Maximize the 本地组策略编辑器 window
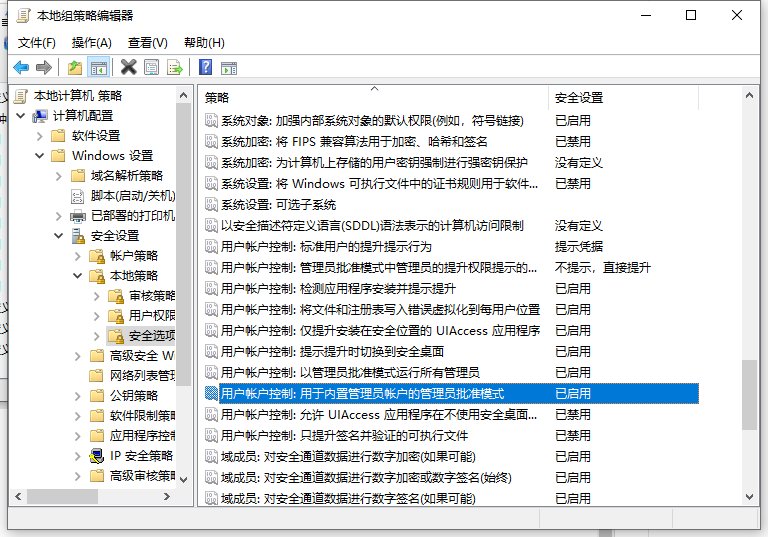 pos(691,16)
